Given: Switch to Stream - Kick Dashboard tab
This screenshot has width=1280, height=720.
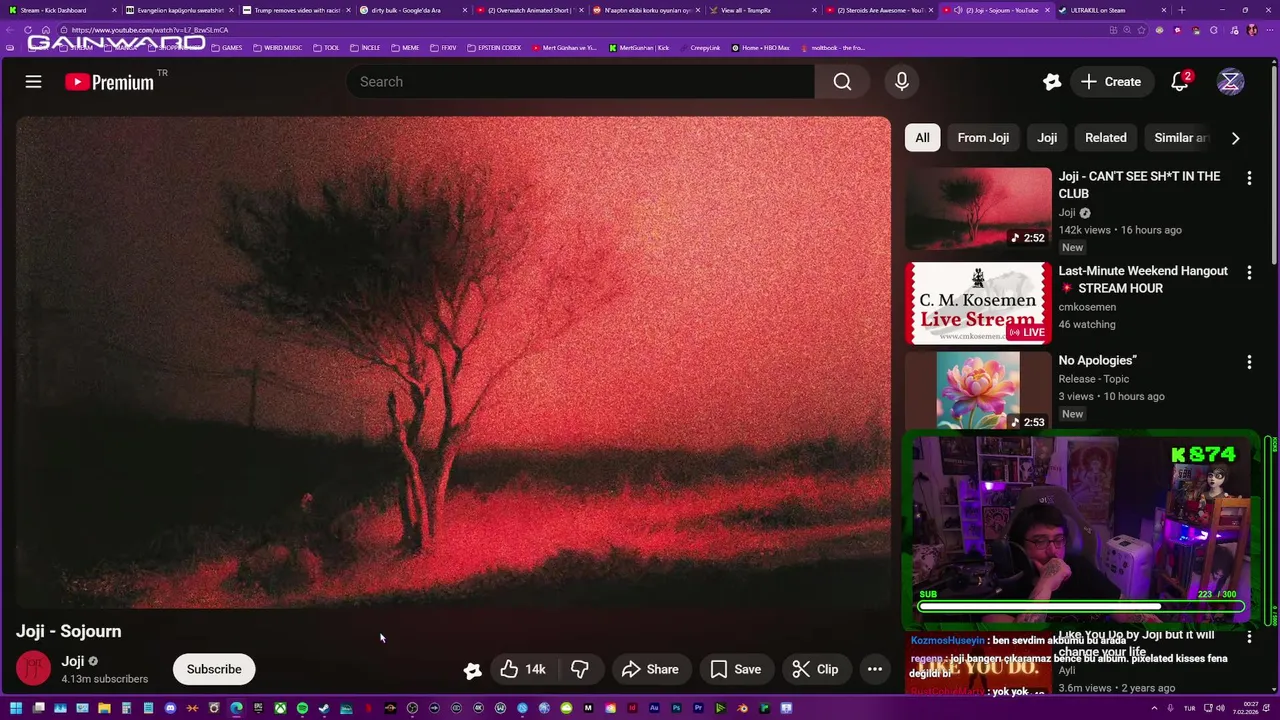Looking at the screenshot, I should [60, 10].
